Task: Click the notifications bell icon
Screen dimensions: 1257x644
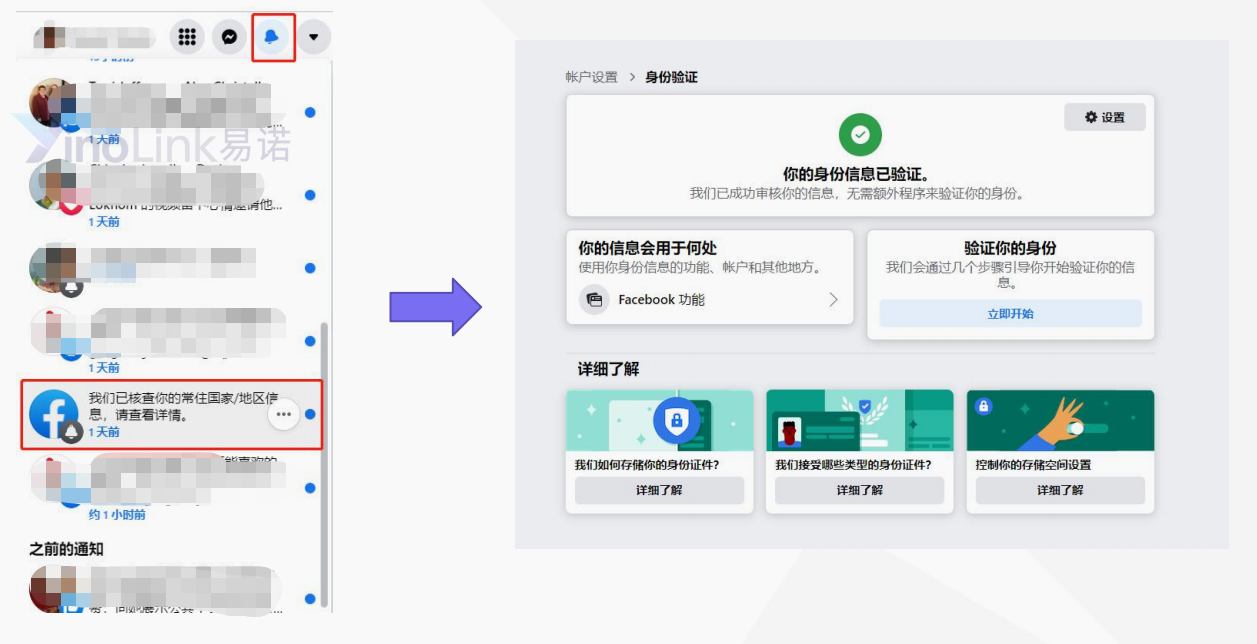Action: [272, 37]
